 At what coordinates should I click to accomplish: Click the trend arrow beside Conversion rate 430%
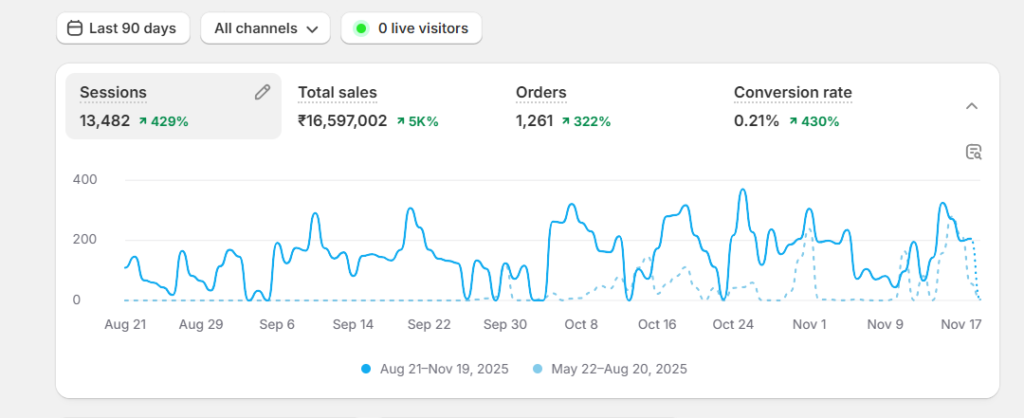tap(793, 122)
